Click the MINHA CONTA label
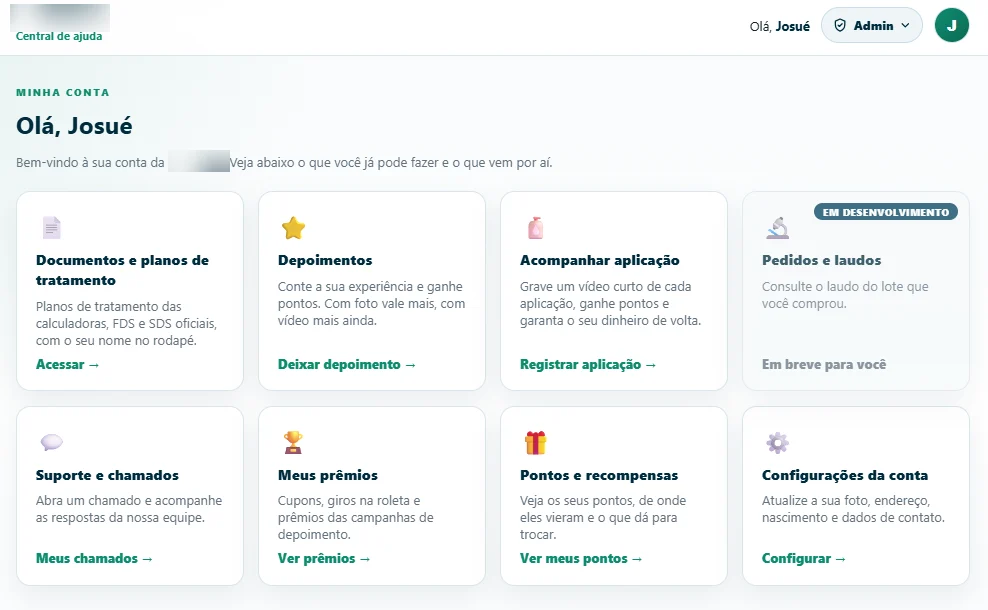Viewport: 988px width, 610px height. click(62, 93)
